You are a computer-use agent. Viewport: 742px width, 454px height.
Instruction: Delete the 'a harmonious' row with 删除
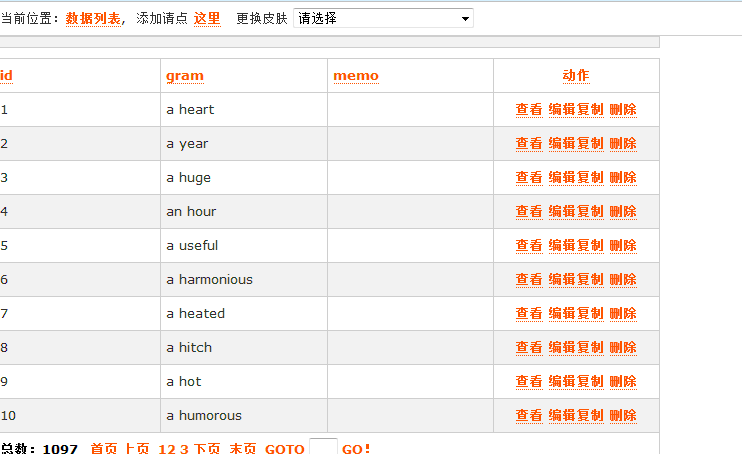623,279
